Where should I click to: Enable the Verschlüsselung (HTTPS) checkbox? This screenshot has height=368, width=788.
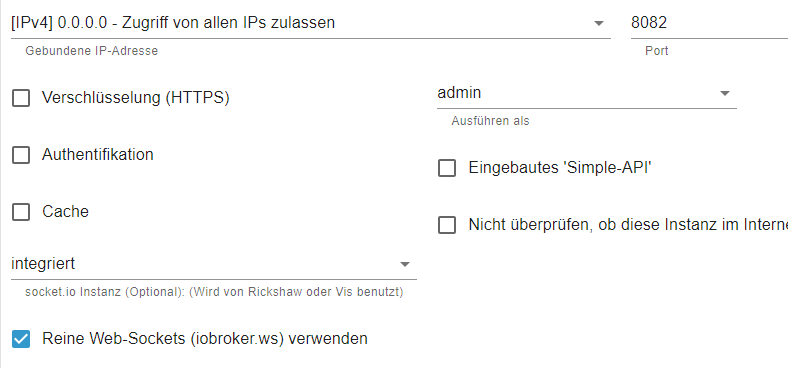tap(21, 98)
